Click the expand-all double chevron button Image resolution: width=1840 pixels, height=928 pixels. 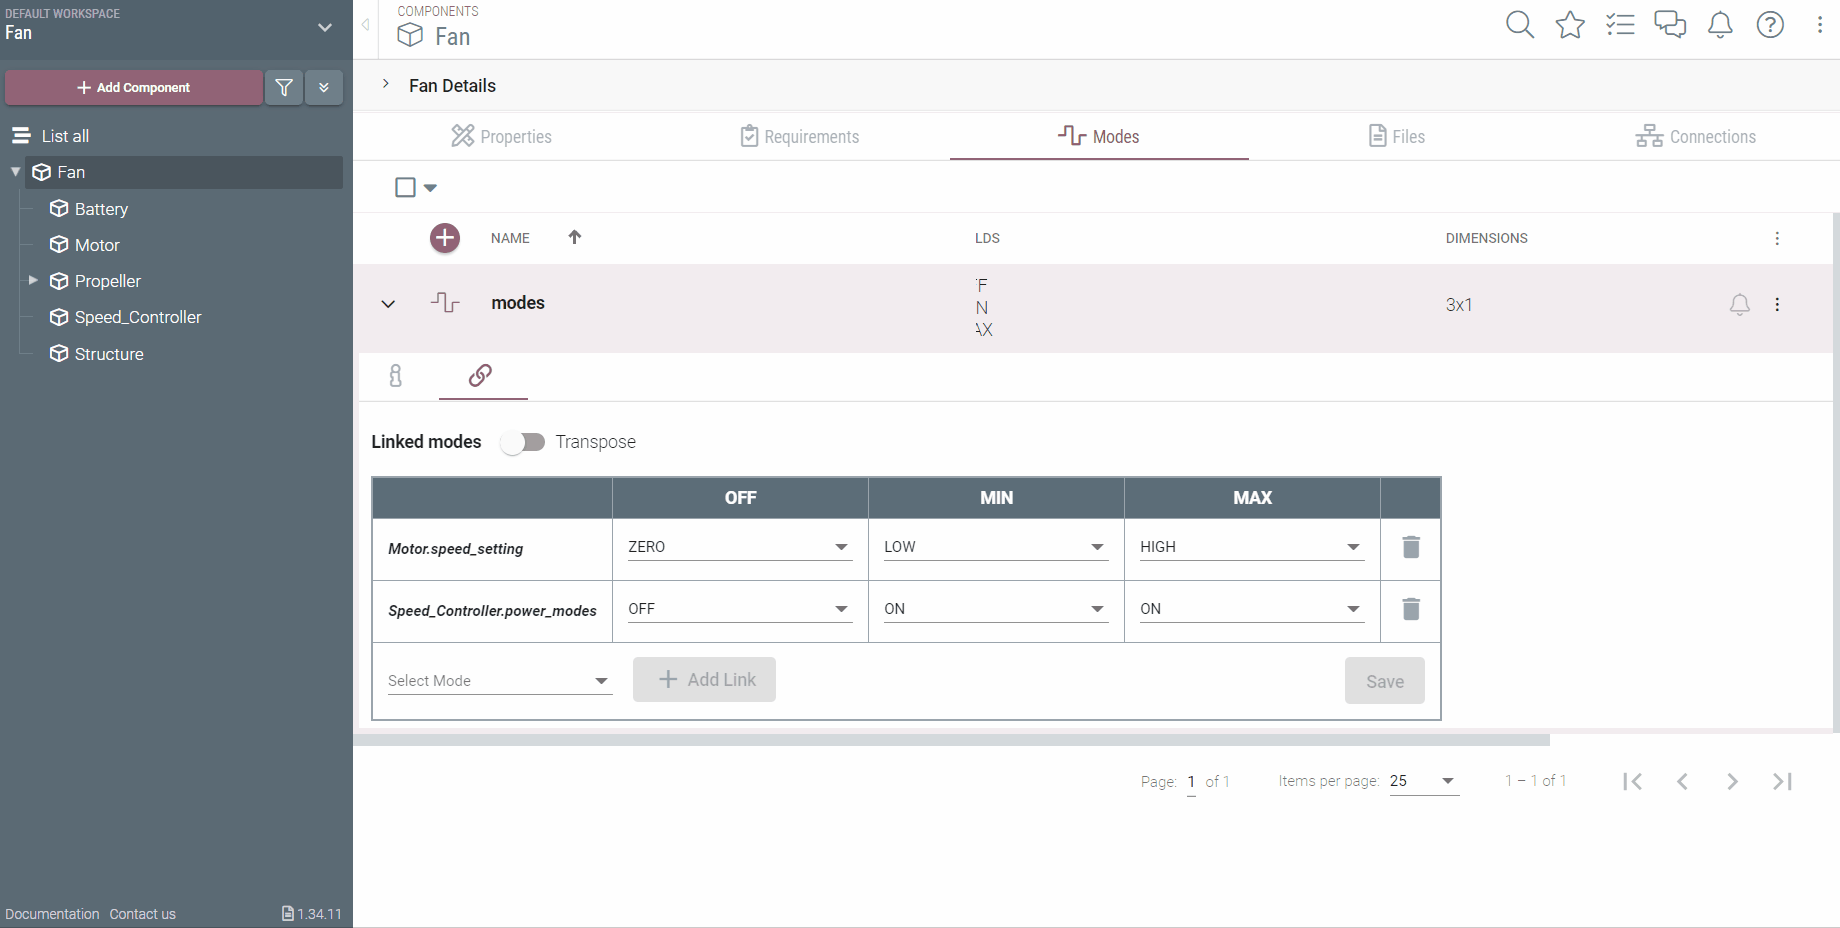324,88
